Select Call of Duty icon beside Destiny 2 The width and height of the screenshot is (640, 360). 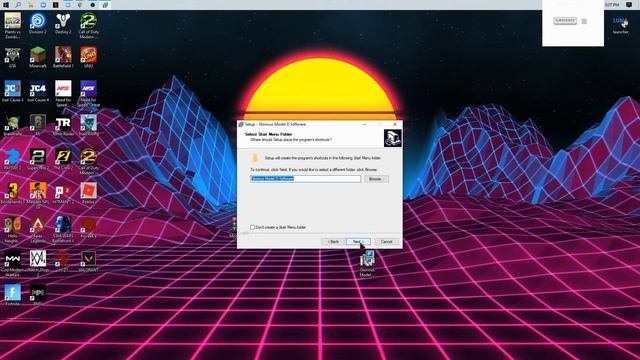click(x=89, y=26)
